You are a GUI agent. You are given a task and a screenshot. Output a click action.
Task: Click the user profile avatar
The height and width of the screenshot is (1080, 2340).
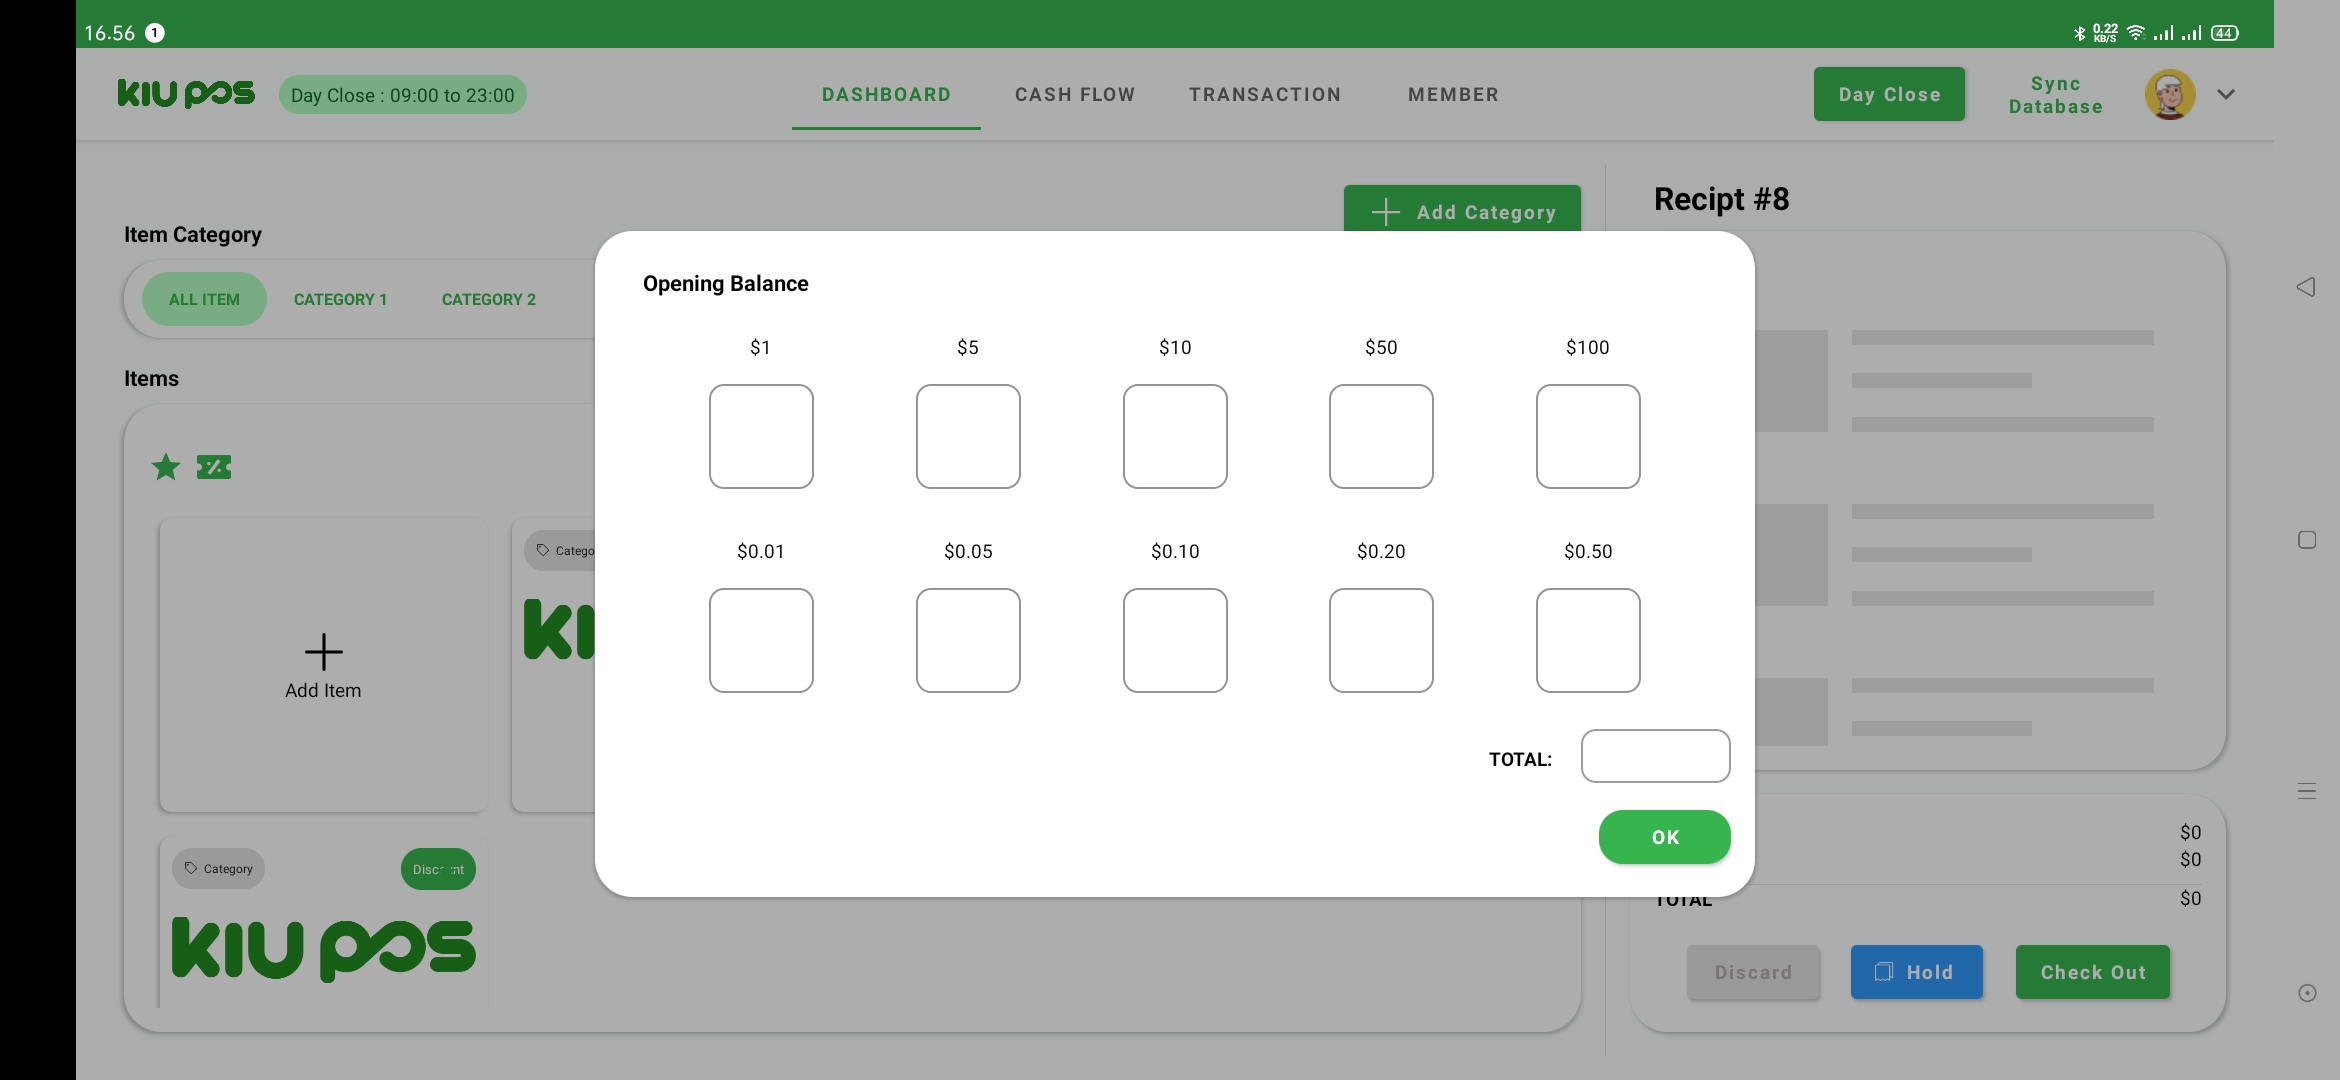[x=2169, y=95]
